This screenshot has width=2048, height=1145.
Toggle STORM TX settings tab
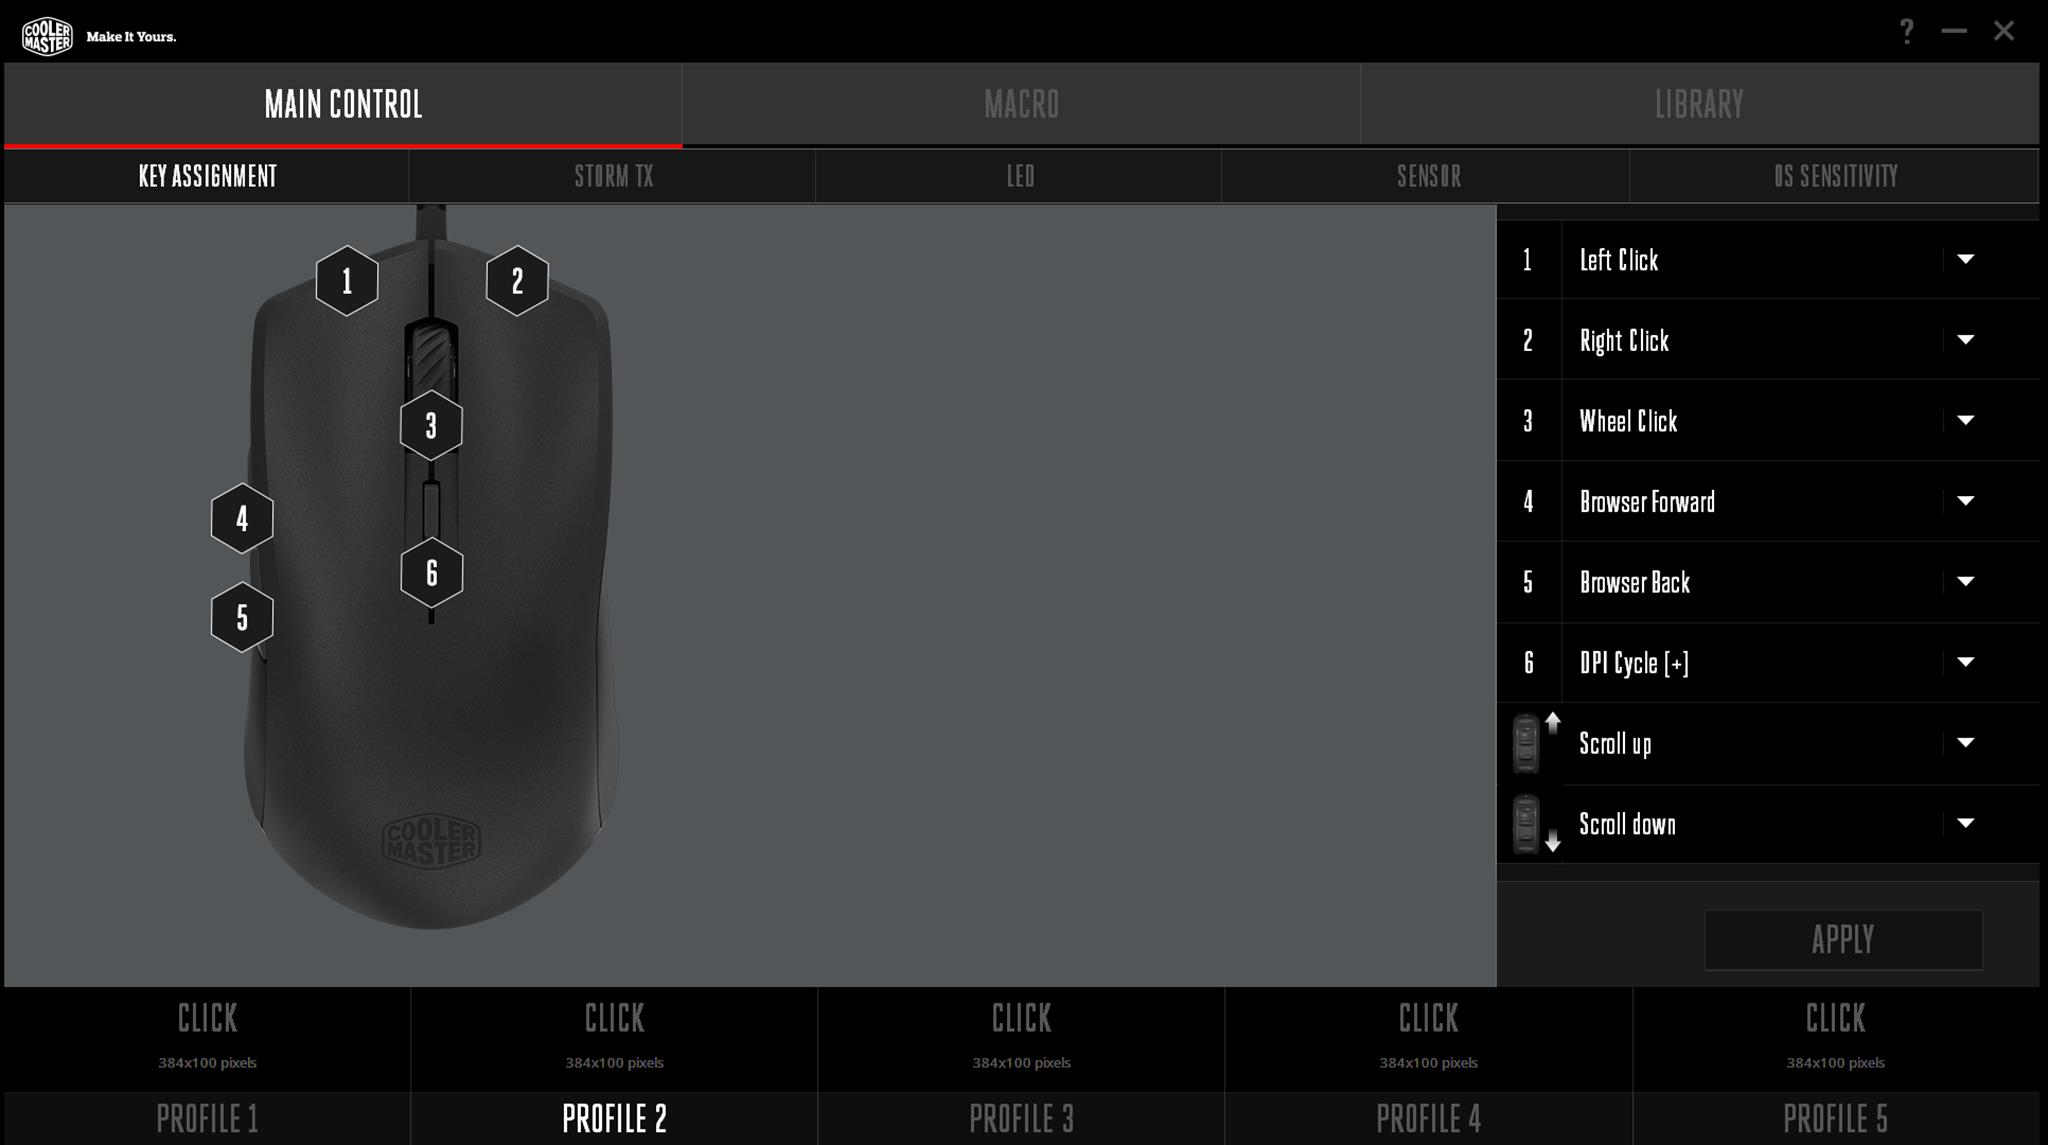(x=613, y=174)
